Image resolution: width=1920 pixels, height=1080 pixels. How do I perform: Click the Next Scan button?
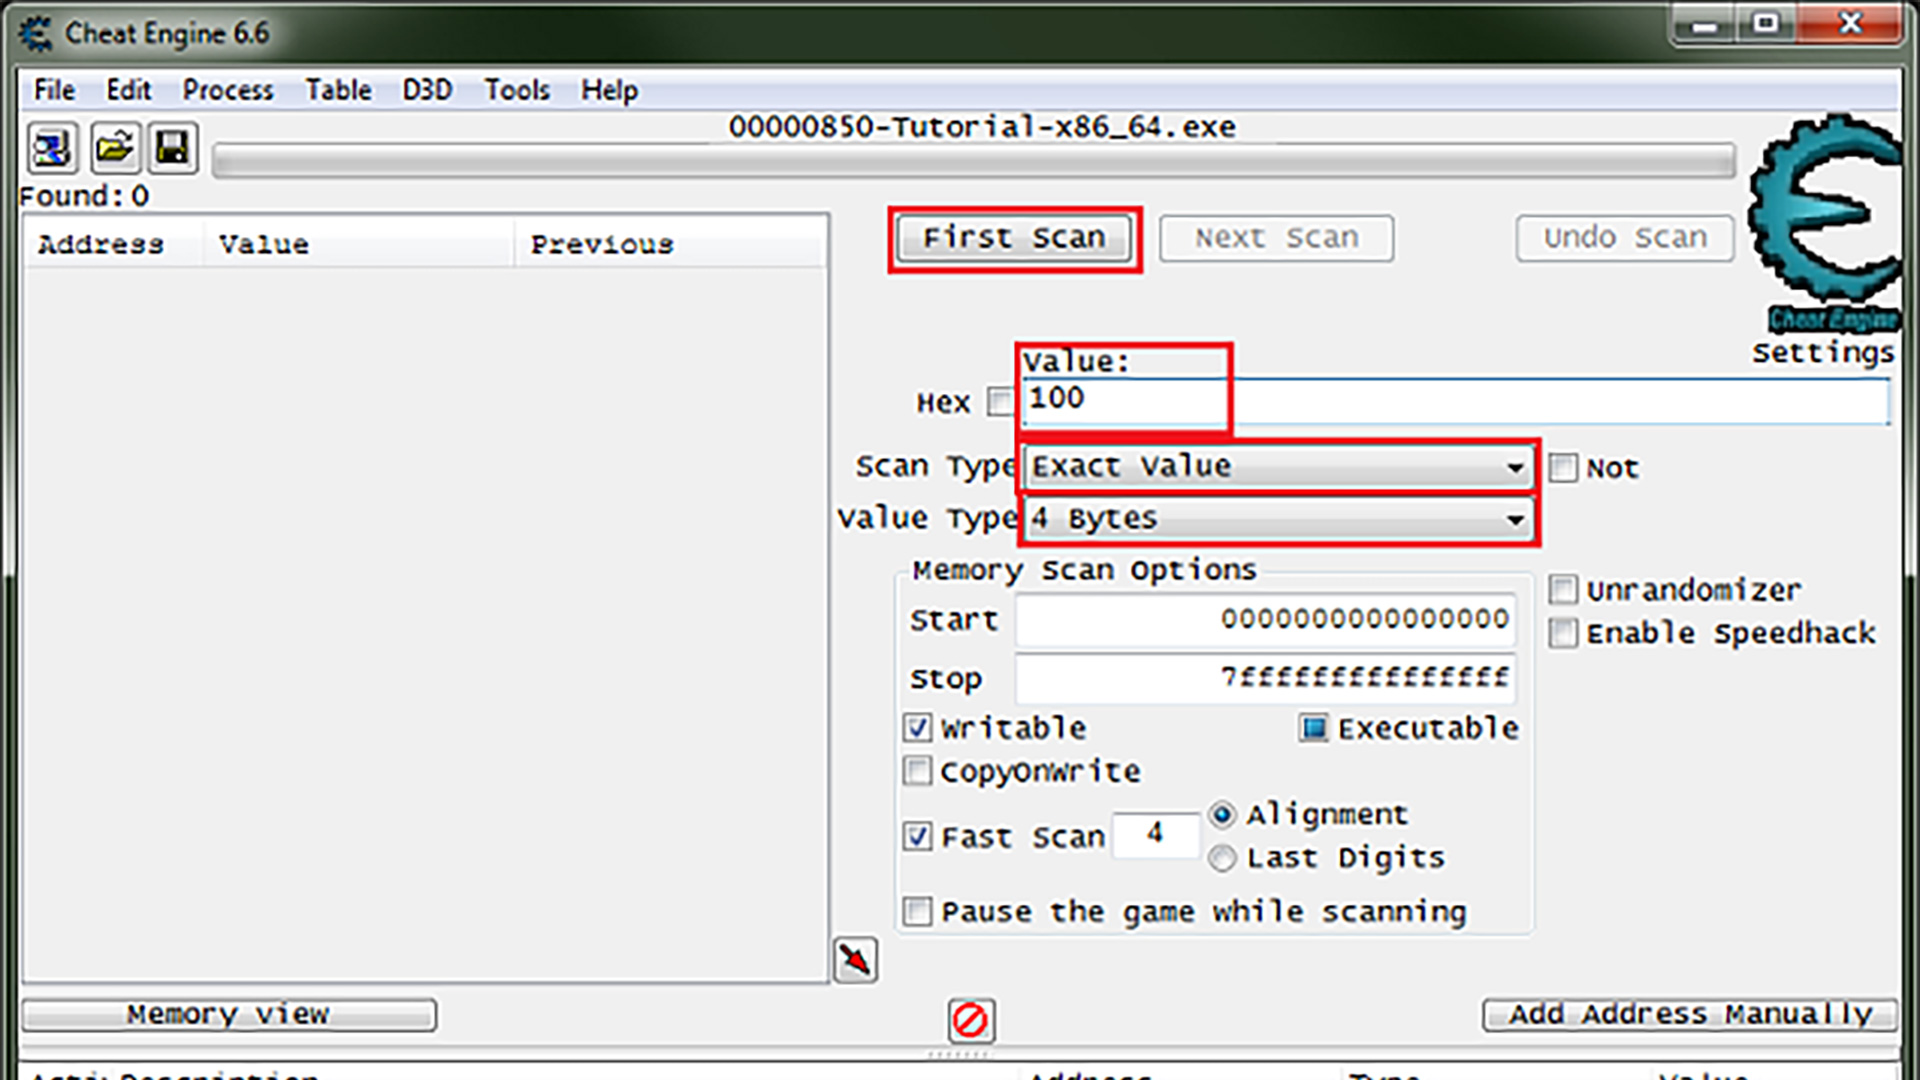coord(1276,238)
